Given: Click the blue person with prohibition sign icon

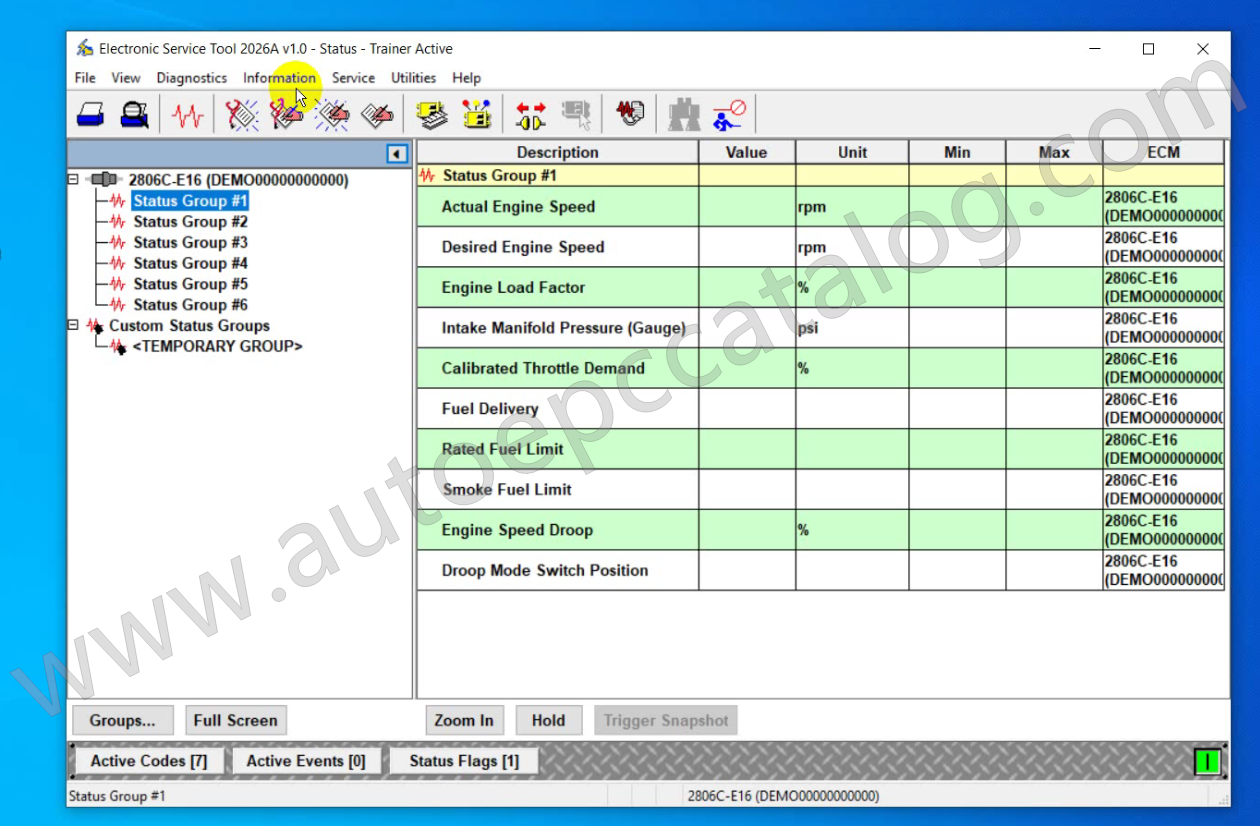Looking at the screenshot, I should (x=729, y=115).
